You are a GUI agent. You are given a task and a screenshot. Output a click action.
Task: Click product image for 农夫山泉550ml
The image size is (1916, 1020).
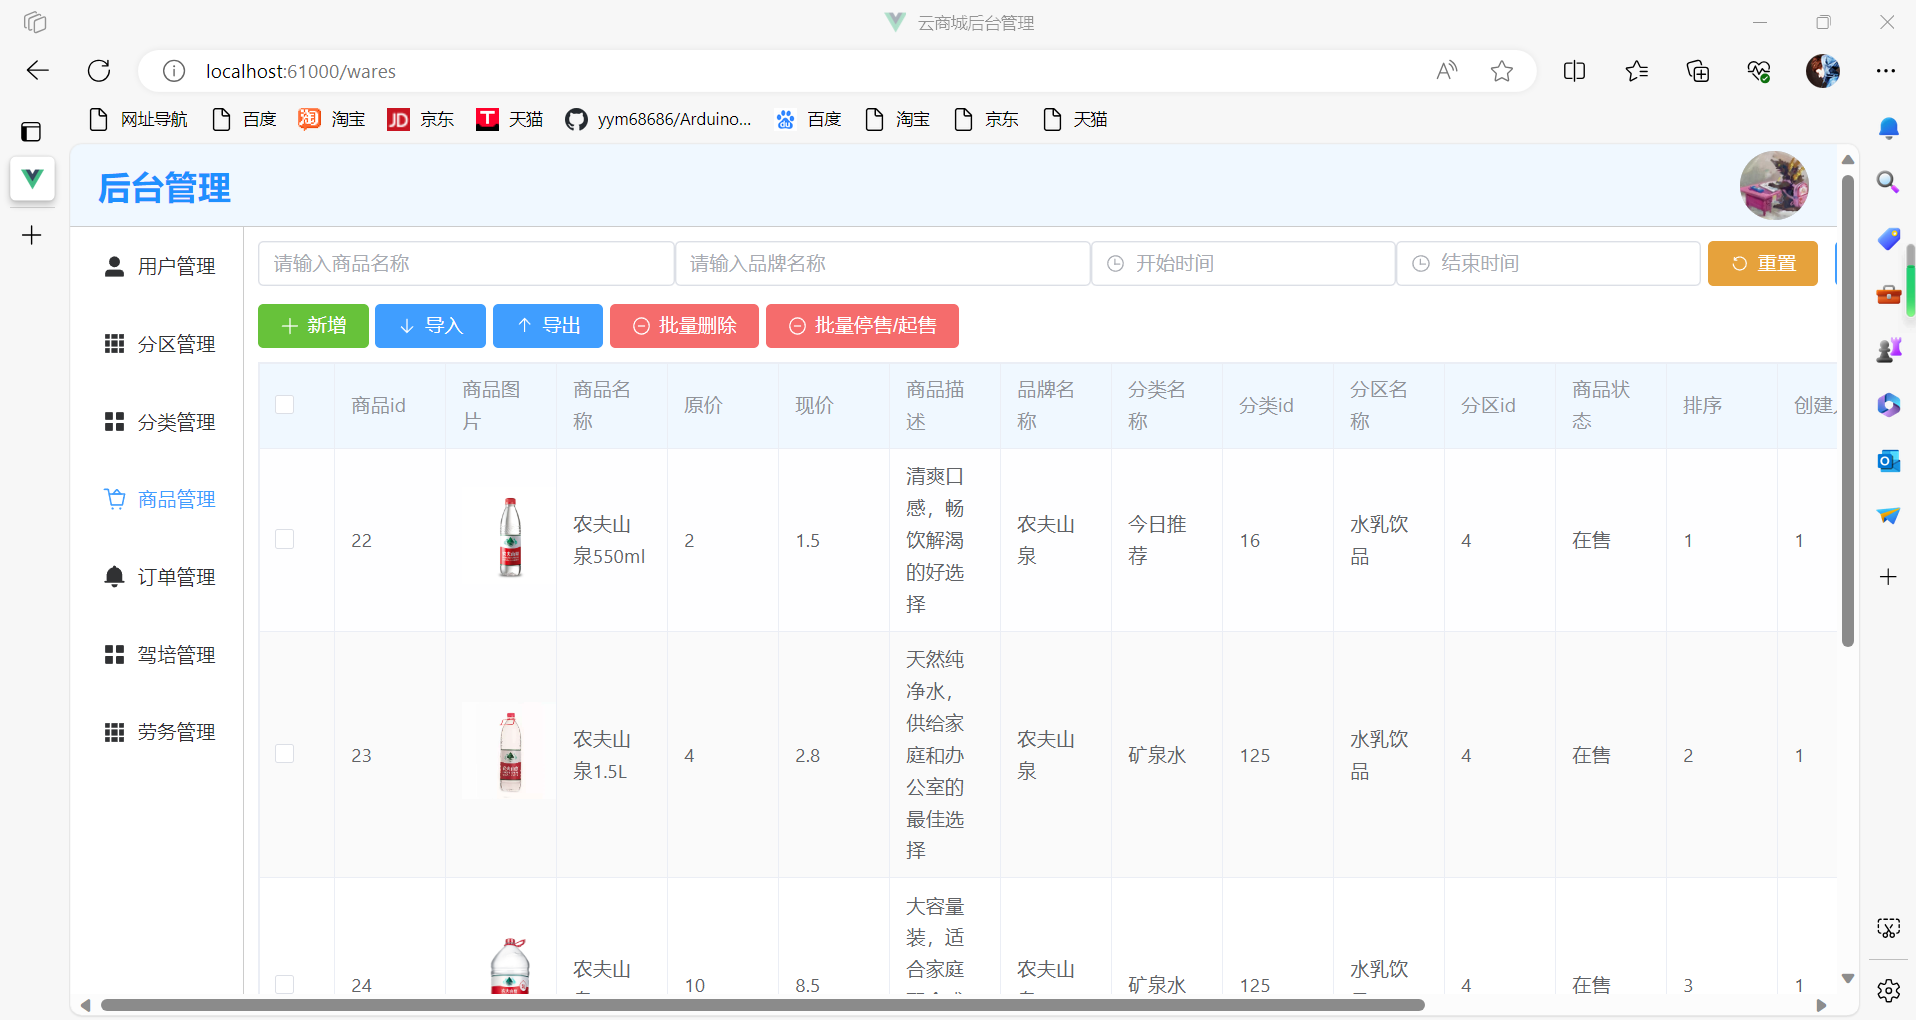(510, 538)
